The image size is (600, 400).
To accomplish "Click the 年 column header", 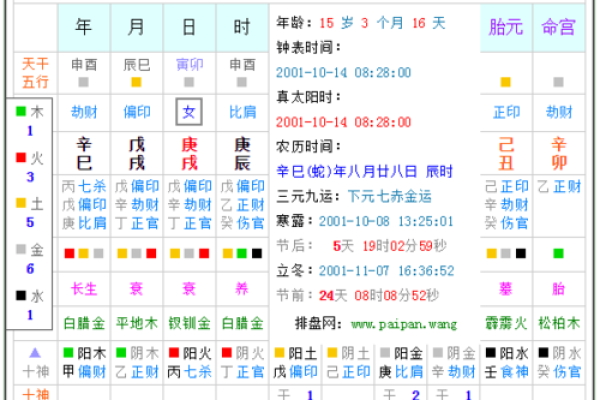I will click(x=84, y=28).
